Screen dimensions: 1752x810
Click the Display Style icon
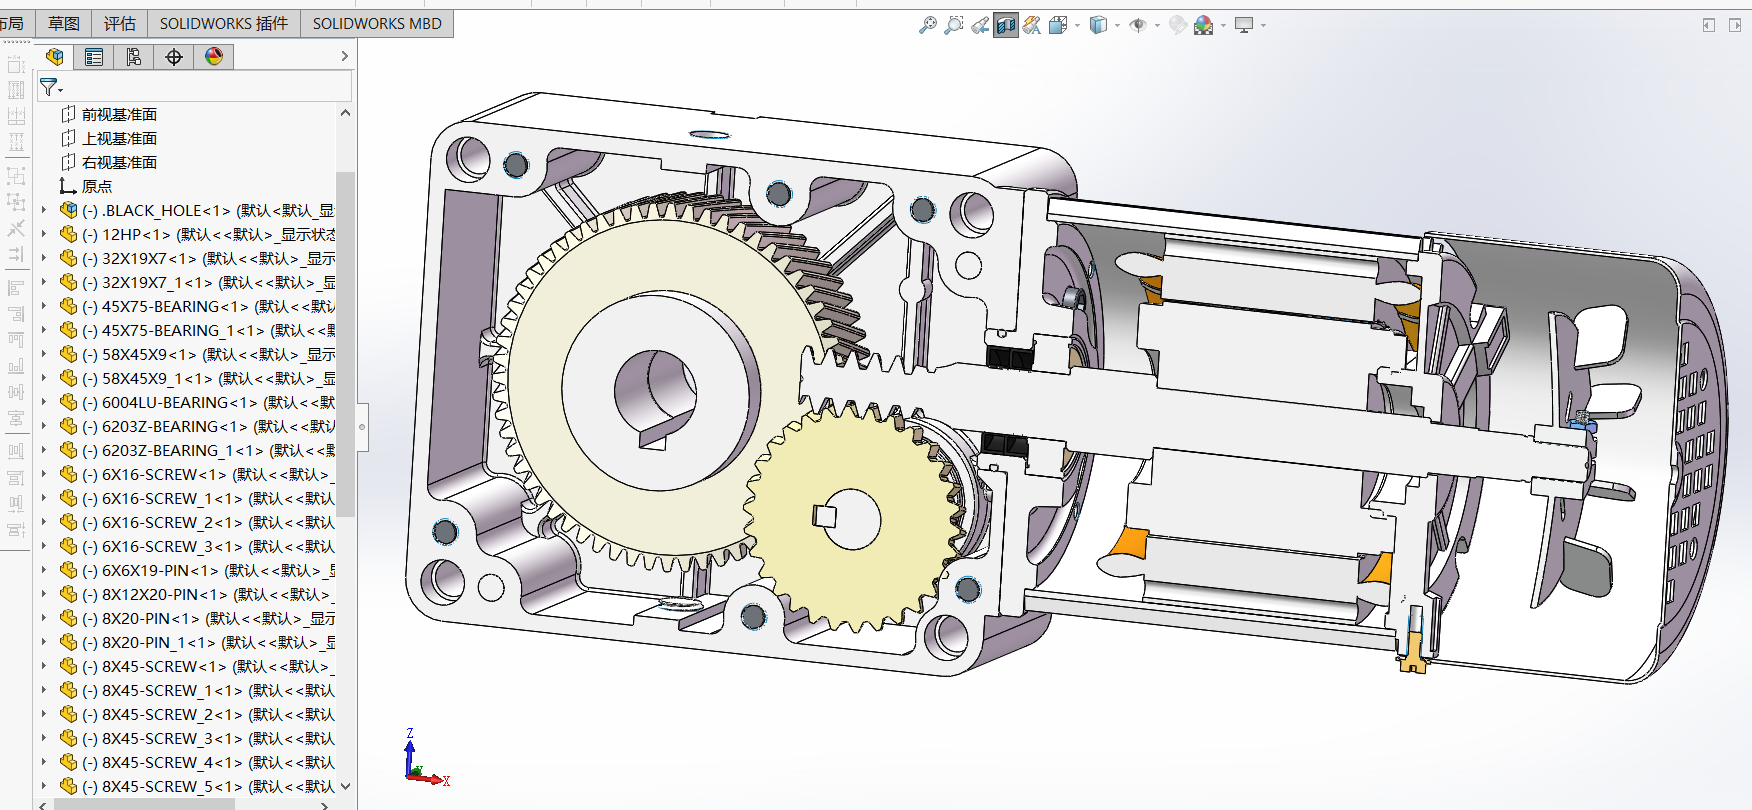[1098, 25]
